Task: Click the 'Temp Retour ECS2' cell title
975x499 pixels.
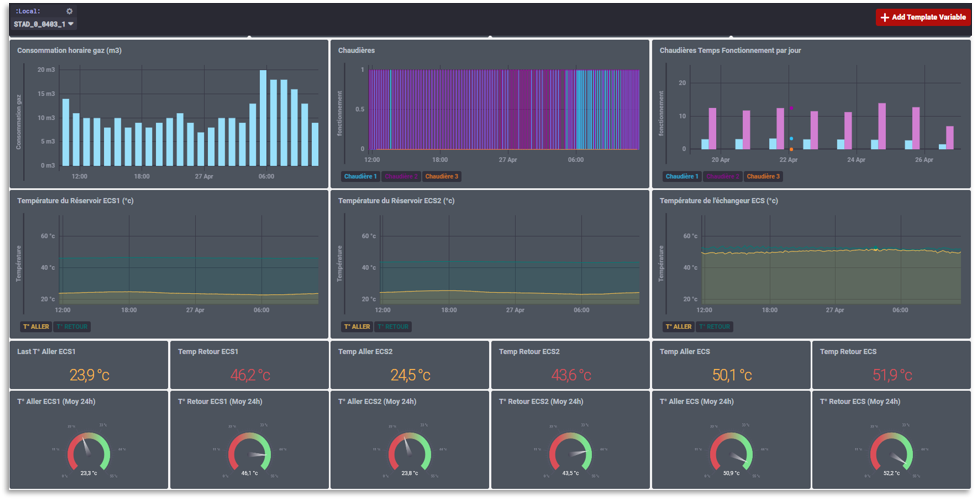Action: tap(529, 352)
